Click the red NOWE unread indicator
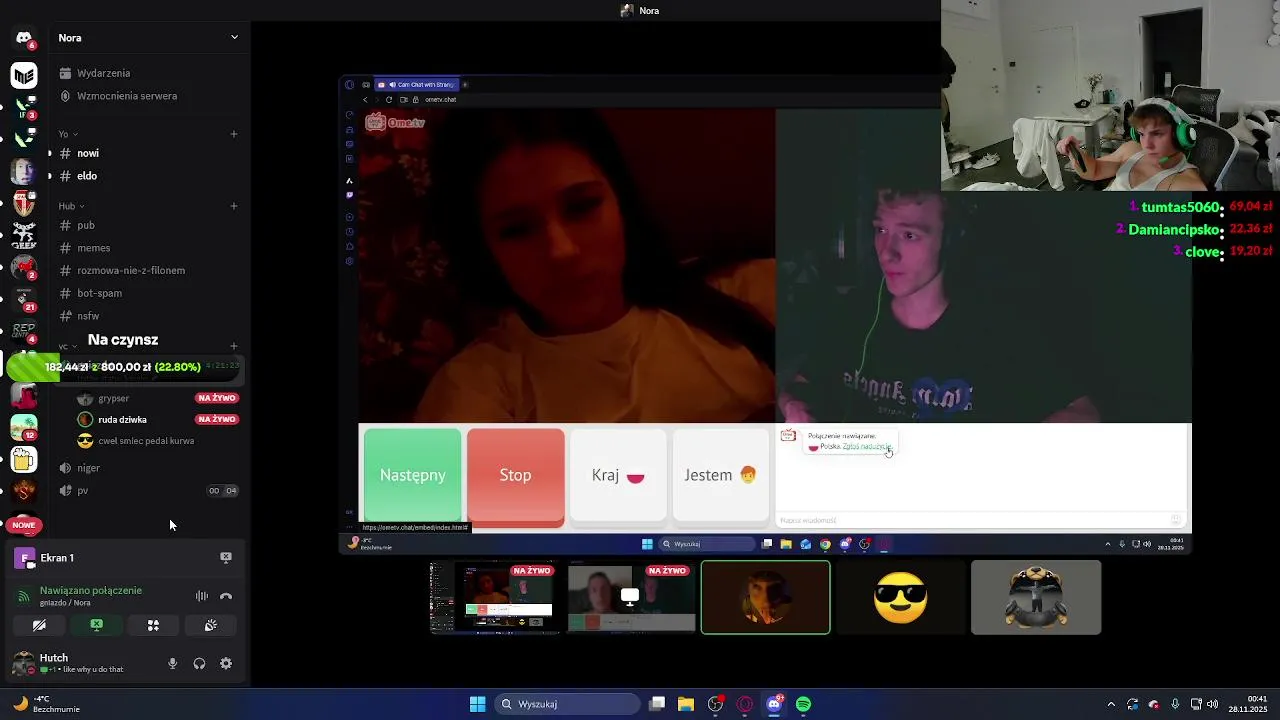The image size is (1280, 720). pyautogui.click(x=24, y=524)
